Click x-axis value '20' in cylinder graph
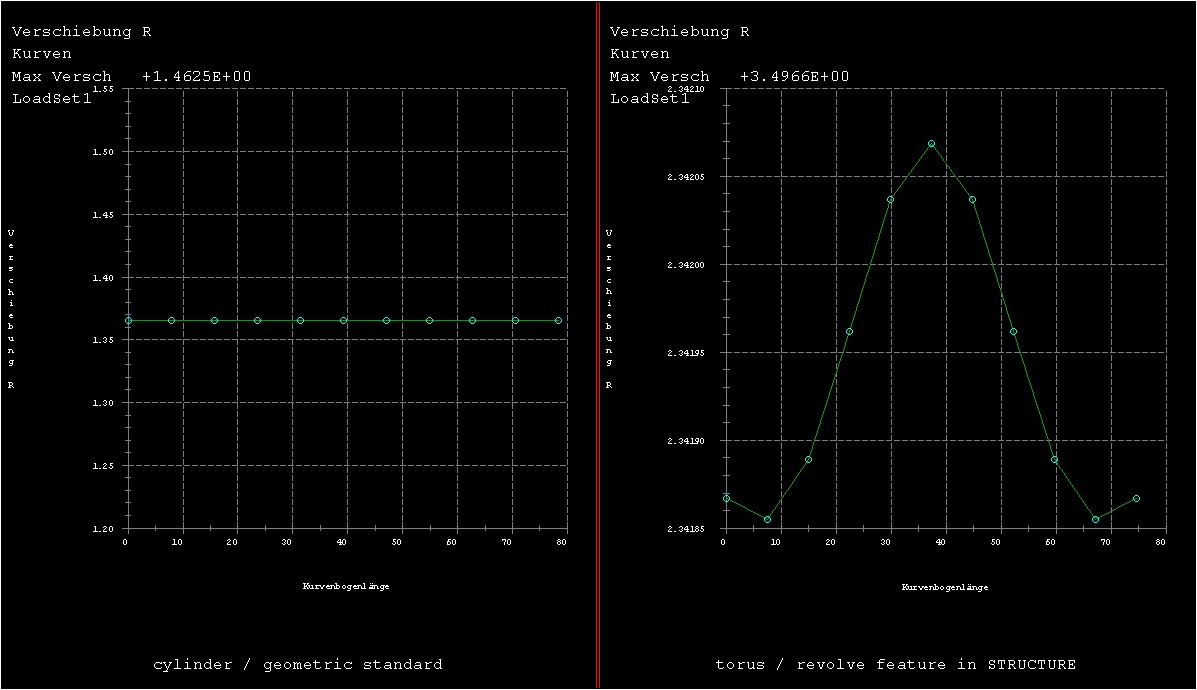 (x=232, y=542)
